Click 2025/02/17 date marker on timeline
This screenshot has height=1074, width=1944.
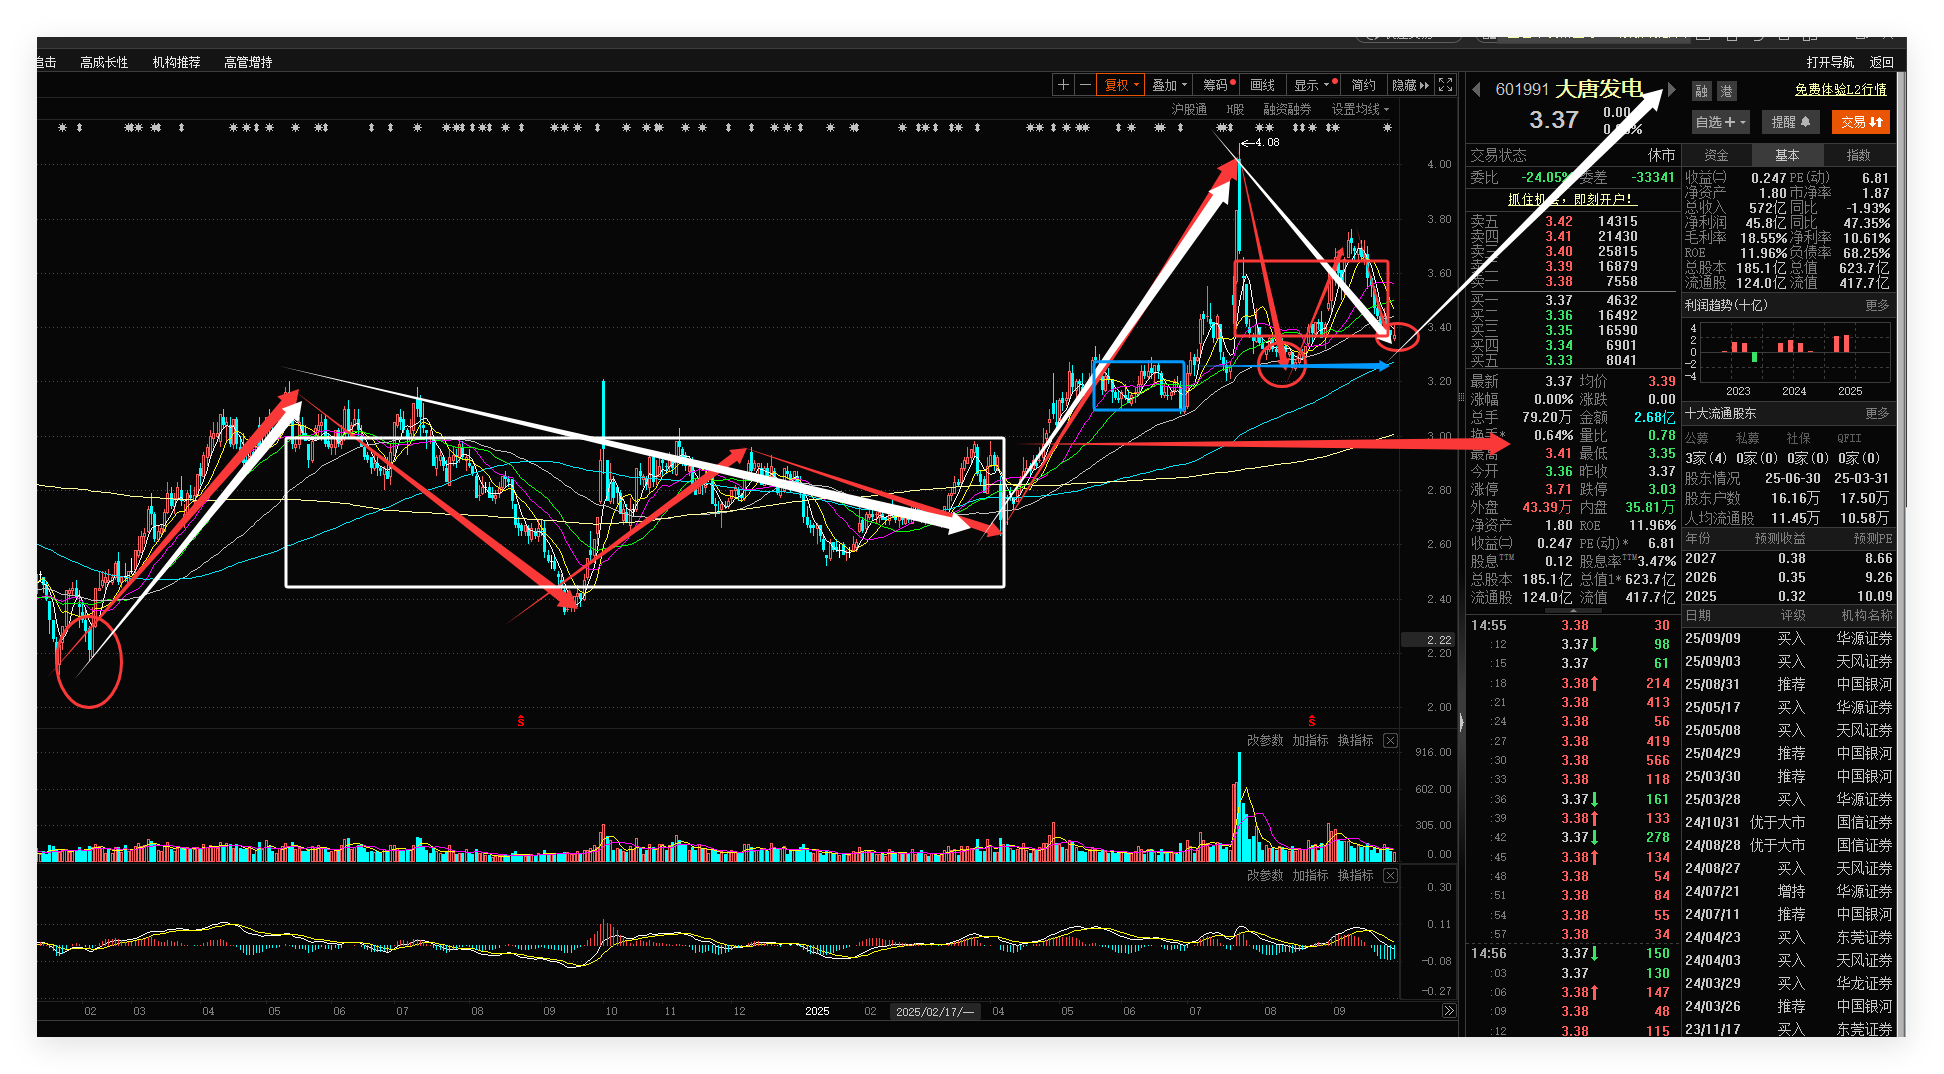coord(935,1011)
